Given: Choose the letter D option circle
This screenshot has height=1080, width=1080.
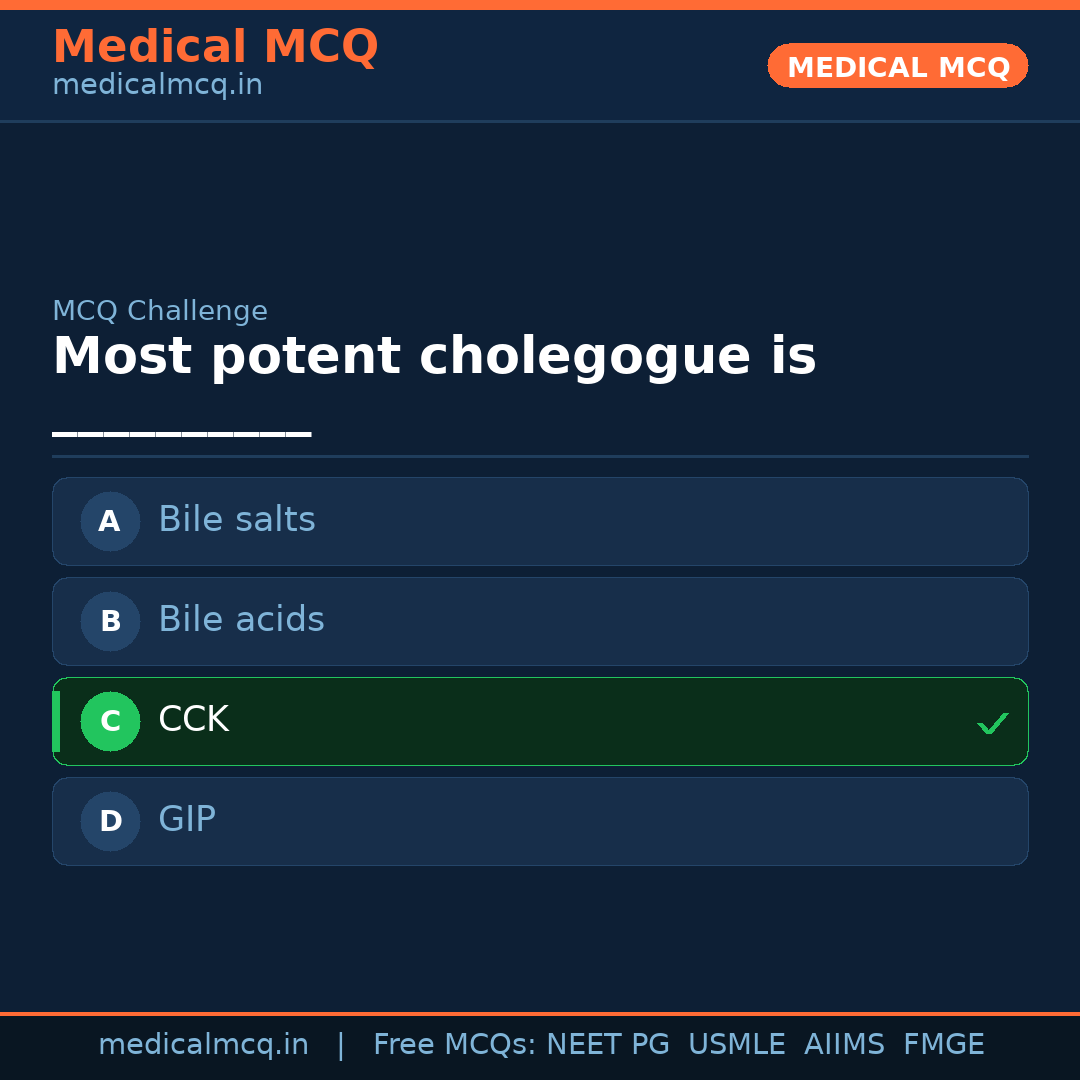Looking at the screenshot, I should pyautogui.click(x=110, y=821).
